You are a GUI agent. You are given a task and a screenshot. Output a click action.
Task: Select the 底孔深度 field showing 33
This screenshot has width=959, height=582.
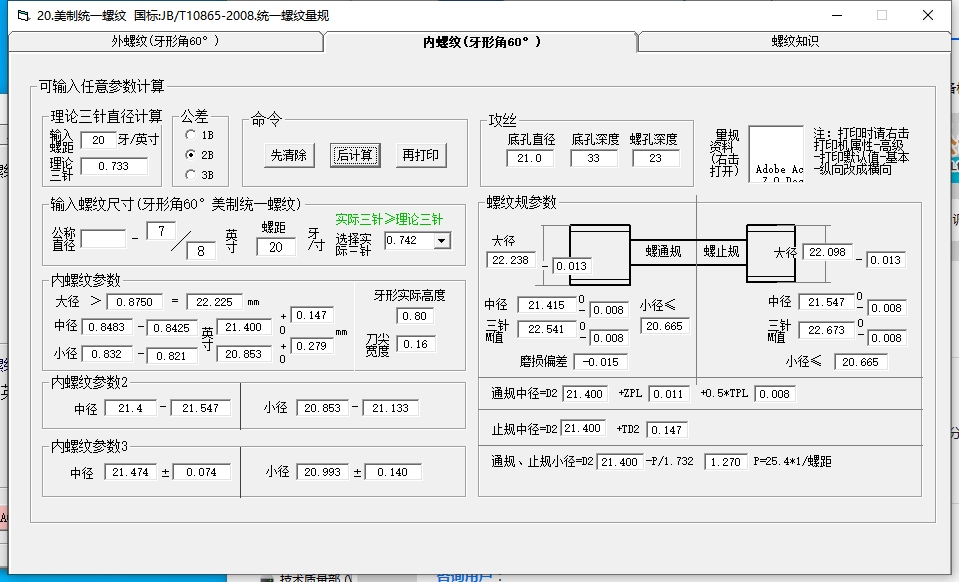[x=595, y=158]
